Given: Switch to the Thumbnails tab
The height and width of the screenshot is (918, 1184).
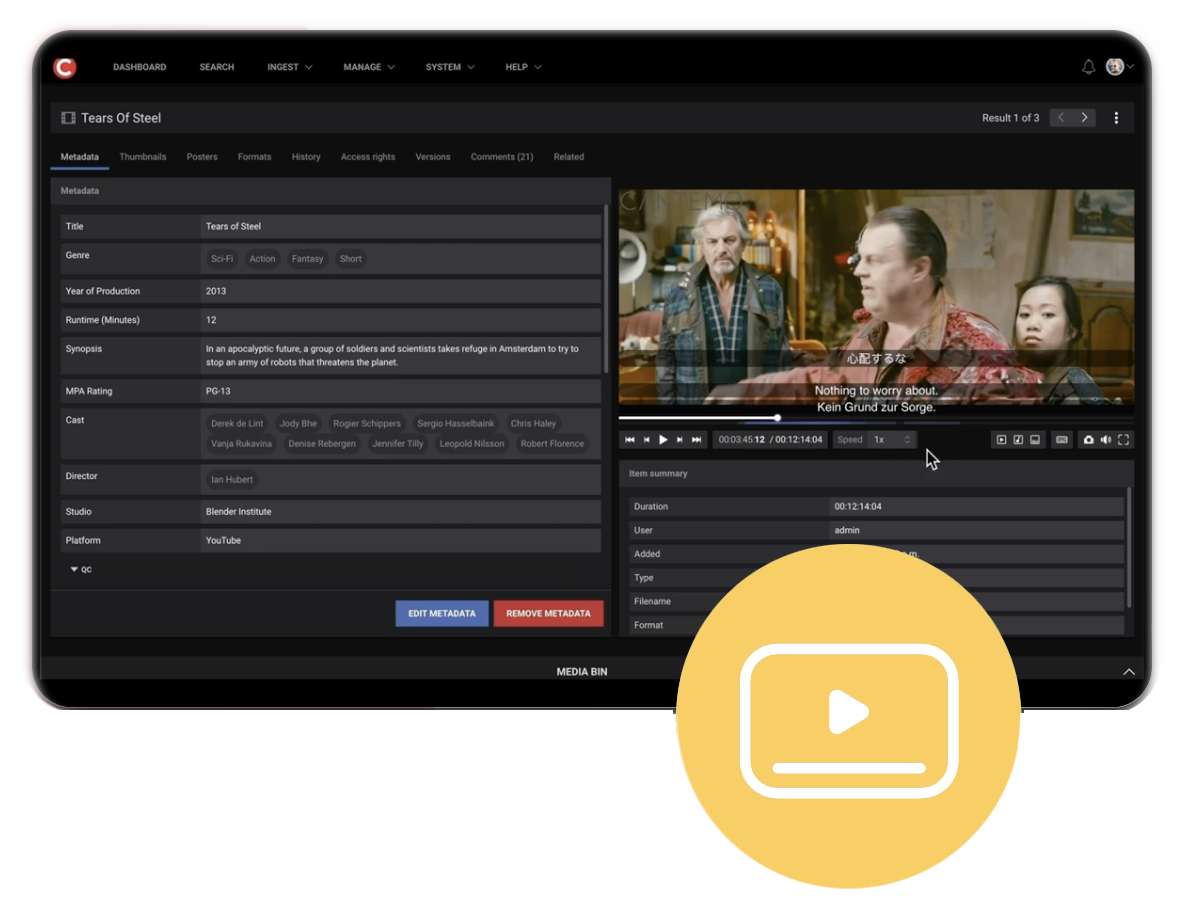Looking at the screenshot, I should [x=143, y=157].
